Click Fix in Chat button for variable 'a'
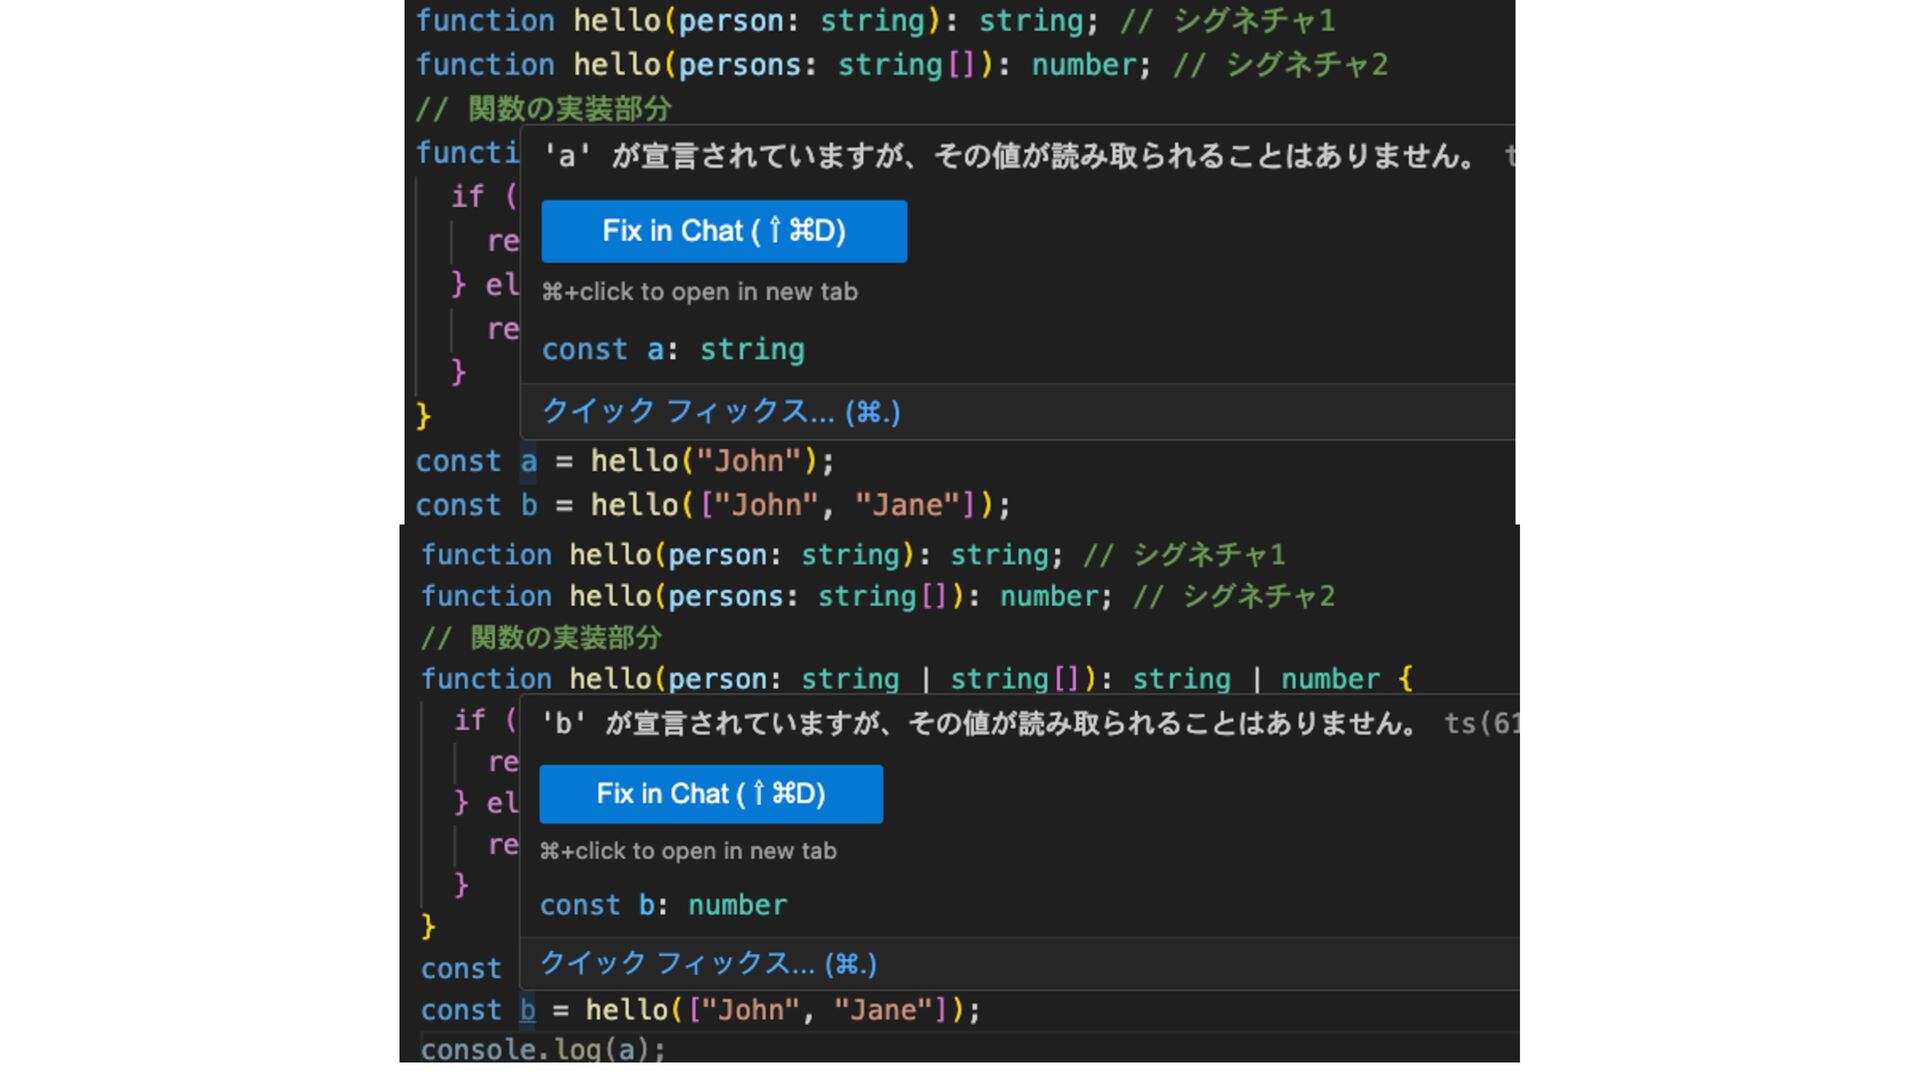This screenshot has width=1920, height=1080. [724, 231]
